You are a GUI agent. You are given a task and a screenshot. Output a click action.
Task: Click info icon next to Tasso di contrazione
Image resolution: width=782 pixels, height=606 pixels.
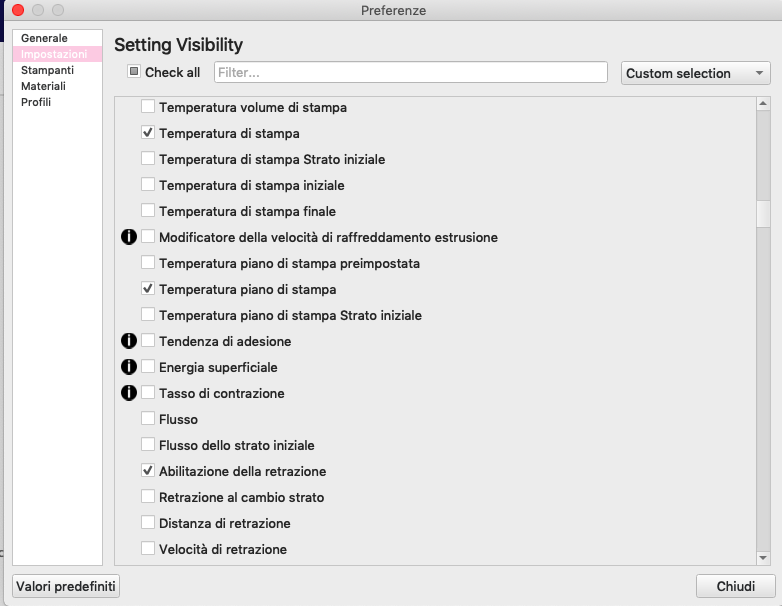pyautogui.click(x=129, y=393)
